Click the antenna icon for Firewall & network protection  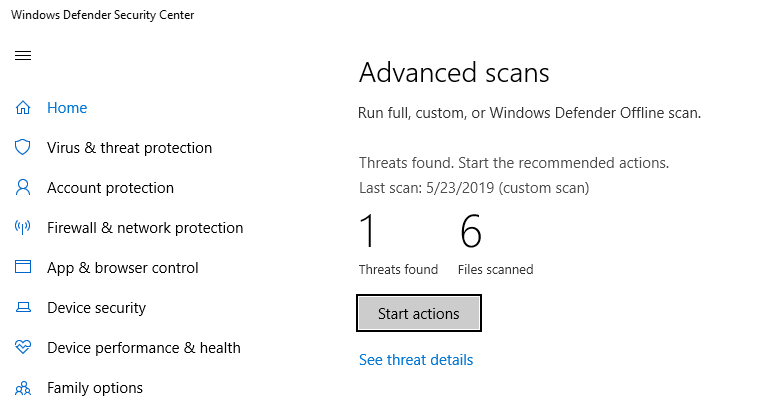pos(23,228)
